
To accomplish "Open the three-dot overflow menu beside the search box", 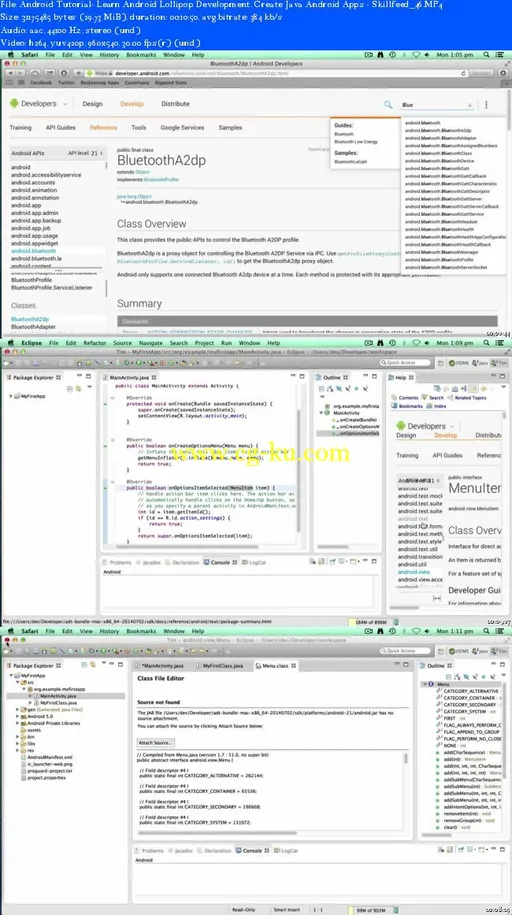I will [x=486, y=105].
